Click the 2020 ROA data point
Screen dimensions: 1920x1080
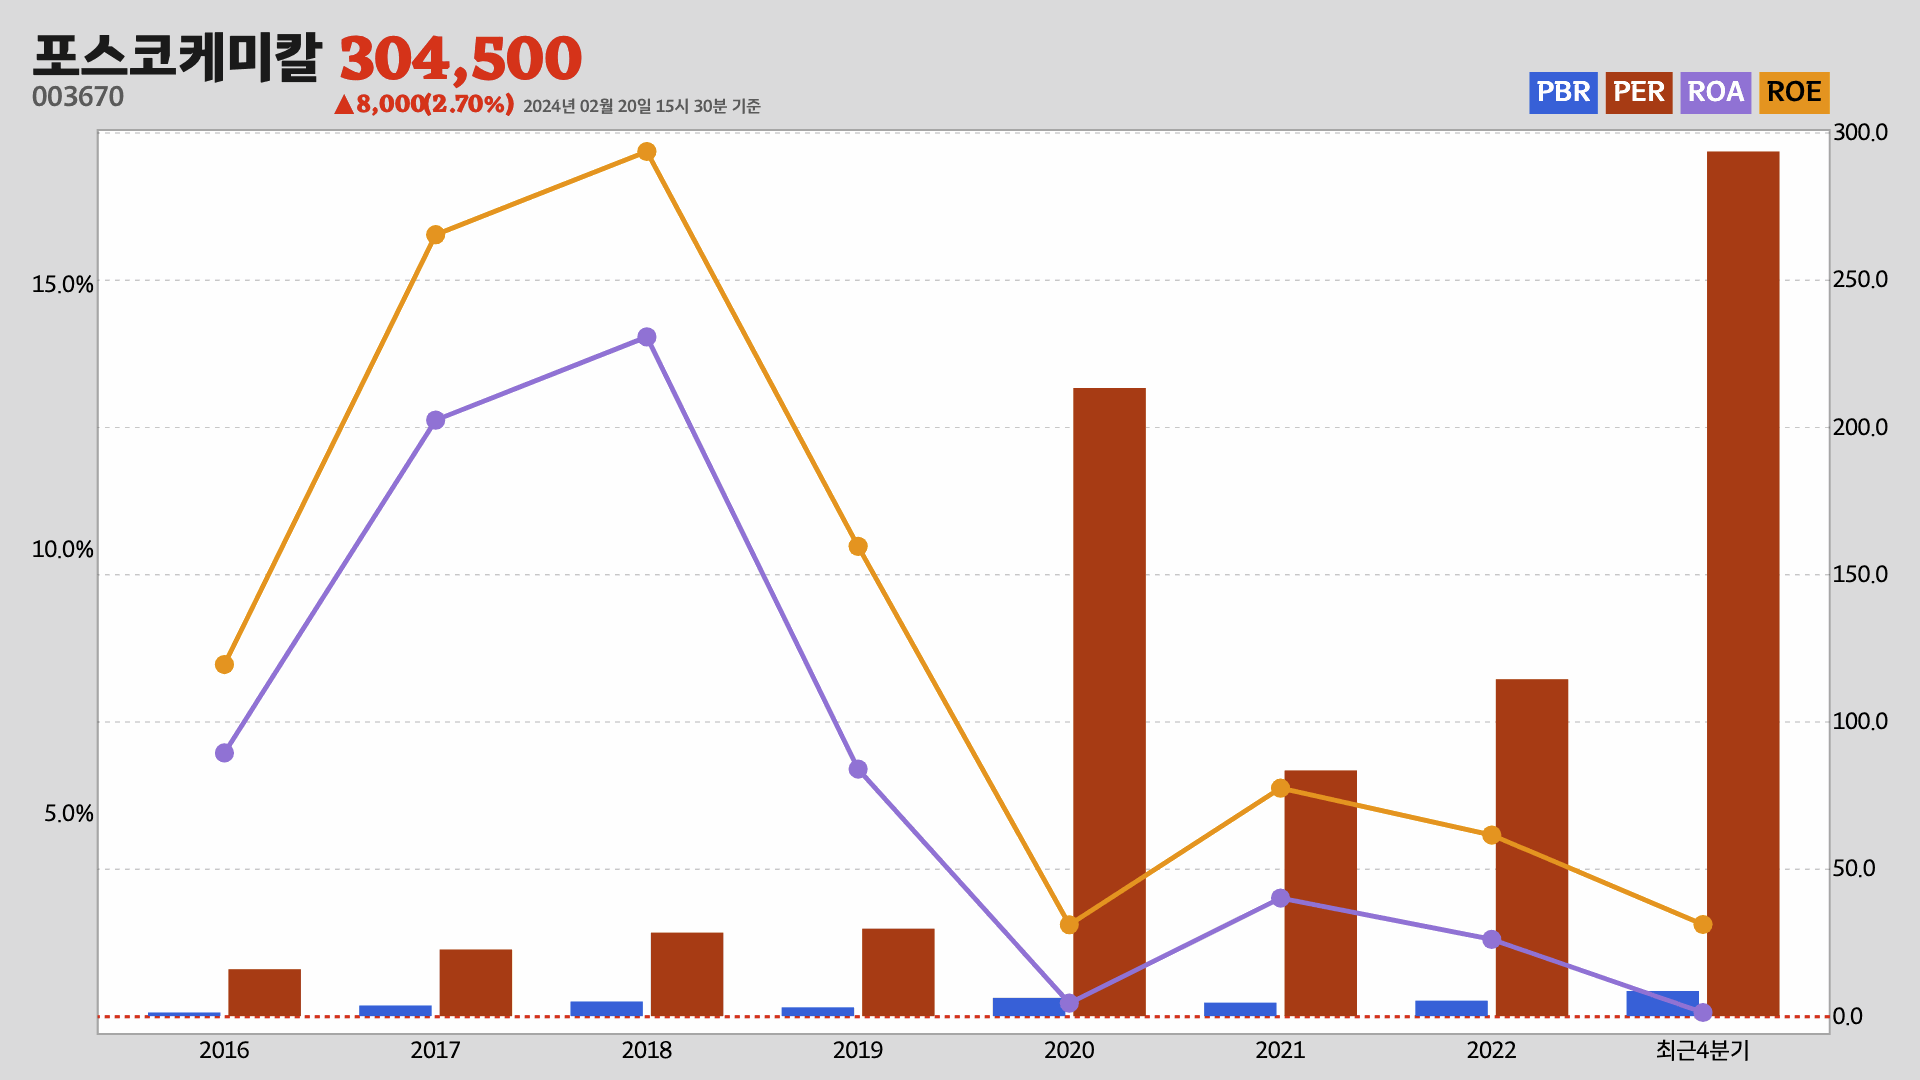(x=1069, y=1004)
